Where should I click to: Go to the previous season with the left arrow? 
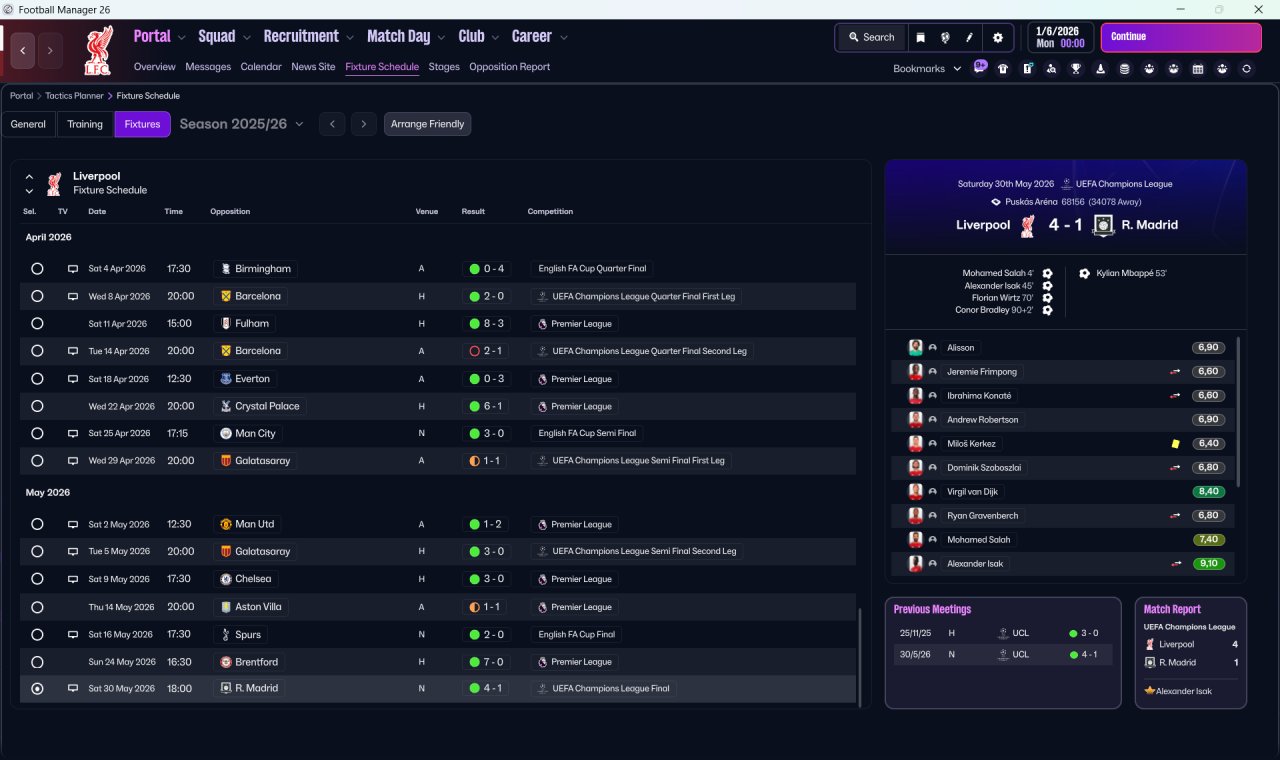click(332, 124)
